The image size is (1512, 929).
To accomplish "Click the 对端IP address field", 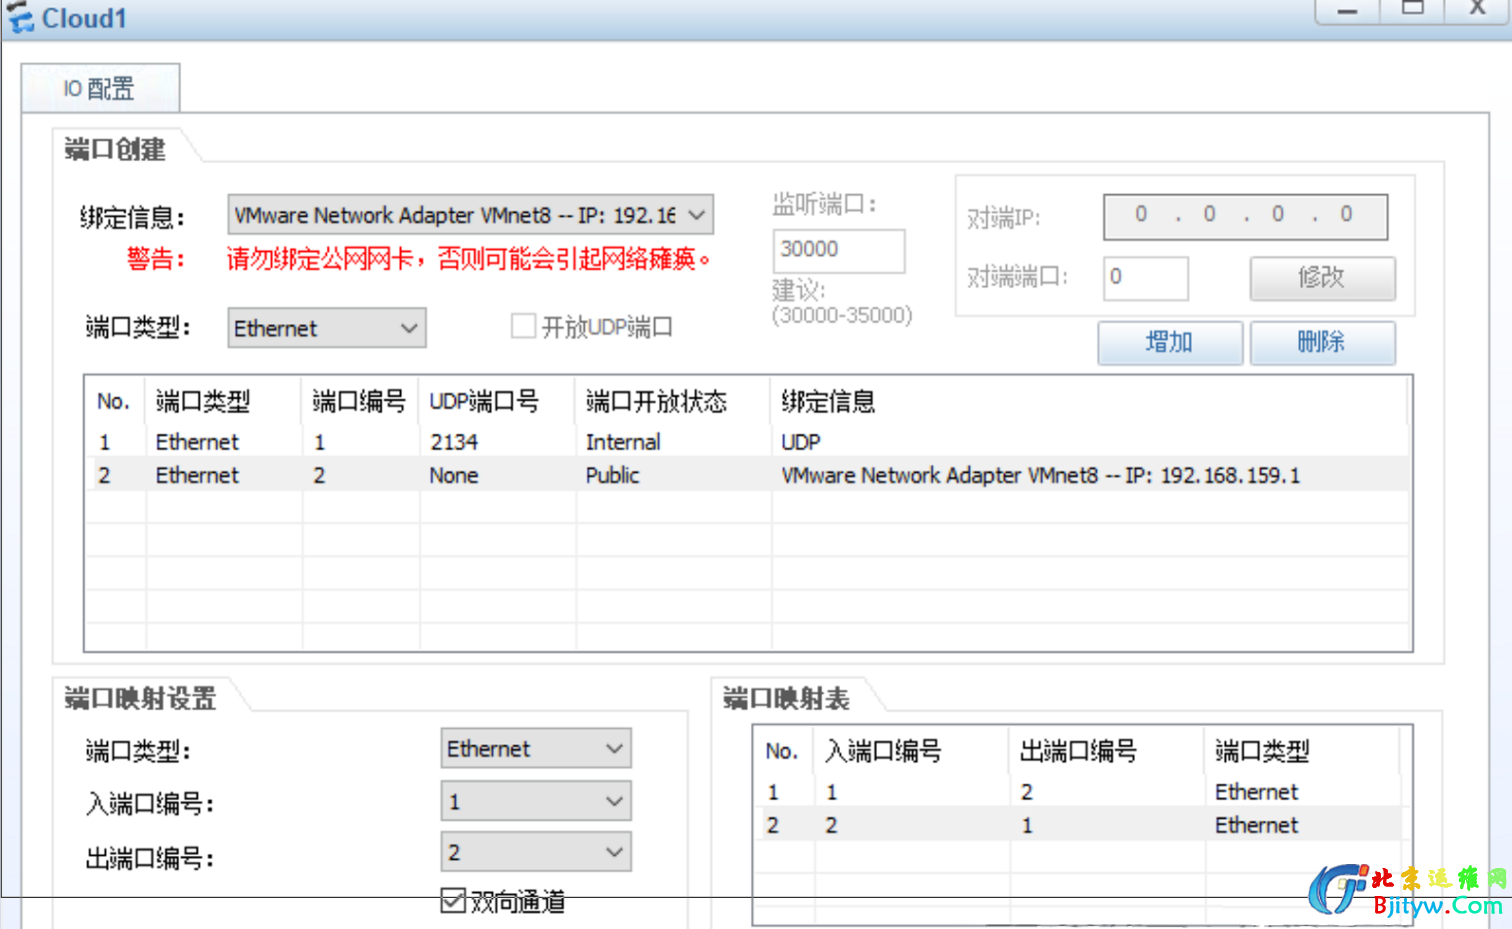I will tap(1244, 216).
